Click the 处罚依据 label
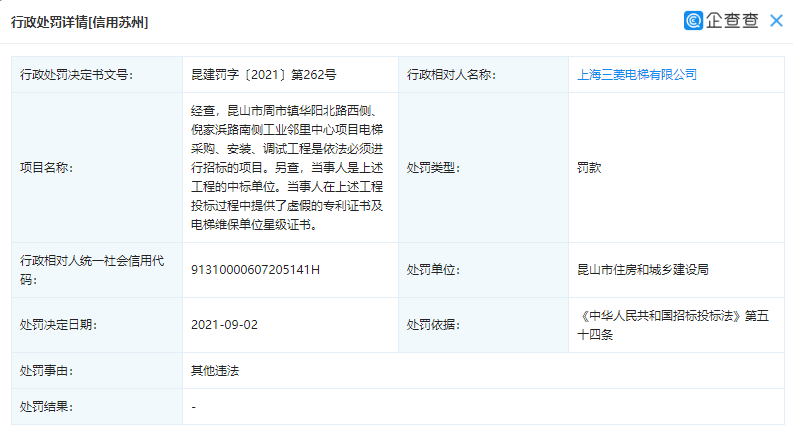Screen dimensions: 793x432 tap(433, 325)
